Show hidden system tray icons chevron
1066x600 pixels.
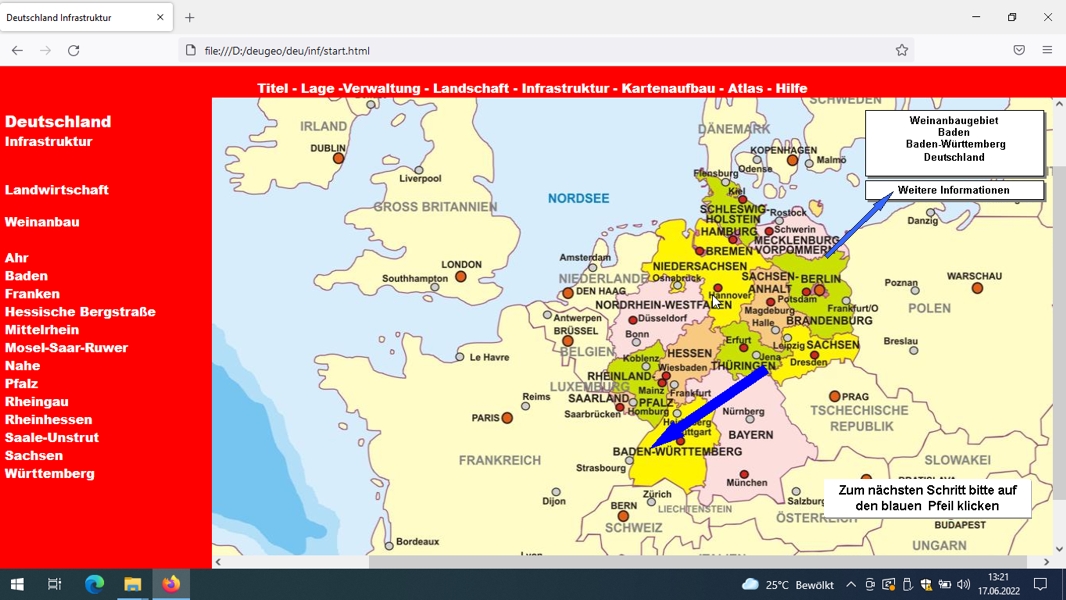(x=850, y=584)
